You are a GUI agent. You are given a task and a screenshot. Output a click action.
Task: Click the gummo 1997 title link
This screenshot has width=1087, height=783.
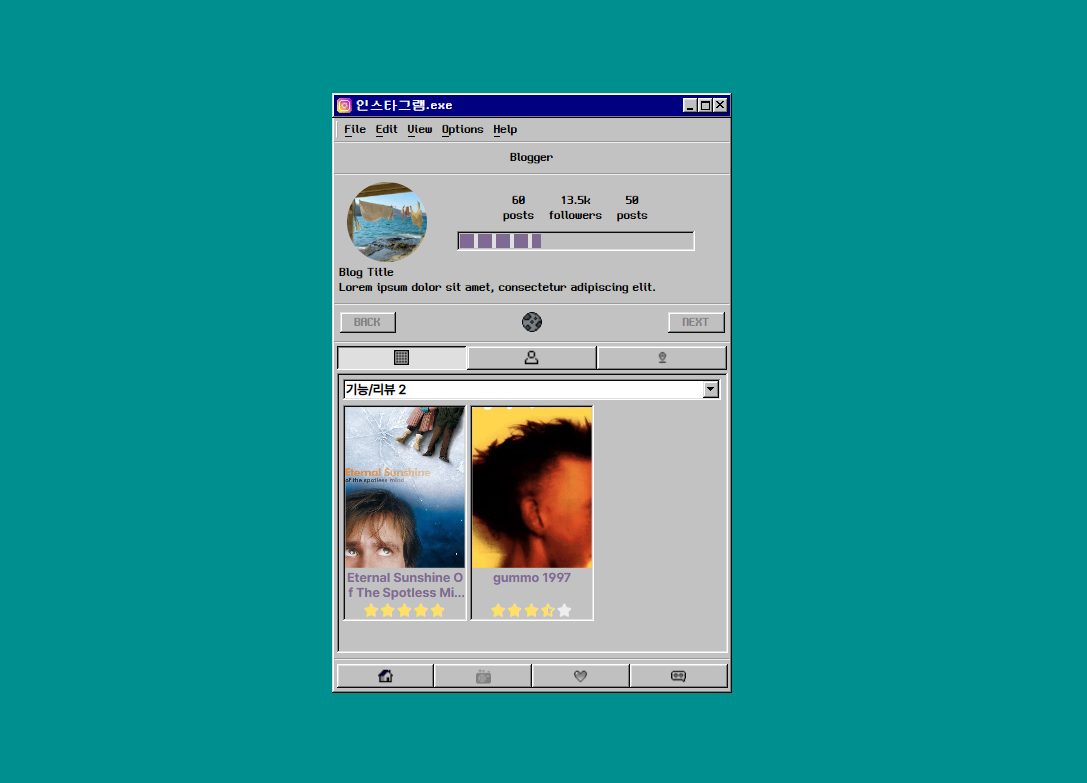(x=532, y=578)
